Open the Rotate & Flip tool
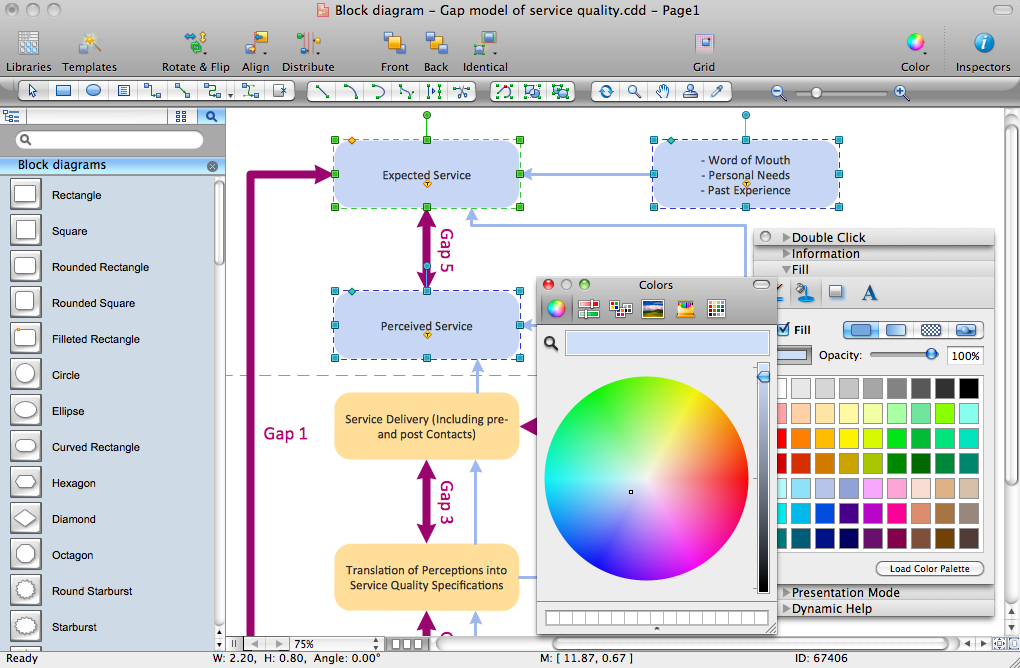The height and width of the screenshot is (668, 1020). (196, 51)
